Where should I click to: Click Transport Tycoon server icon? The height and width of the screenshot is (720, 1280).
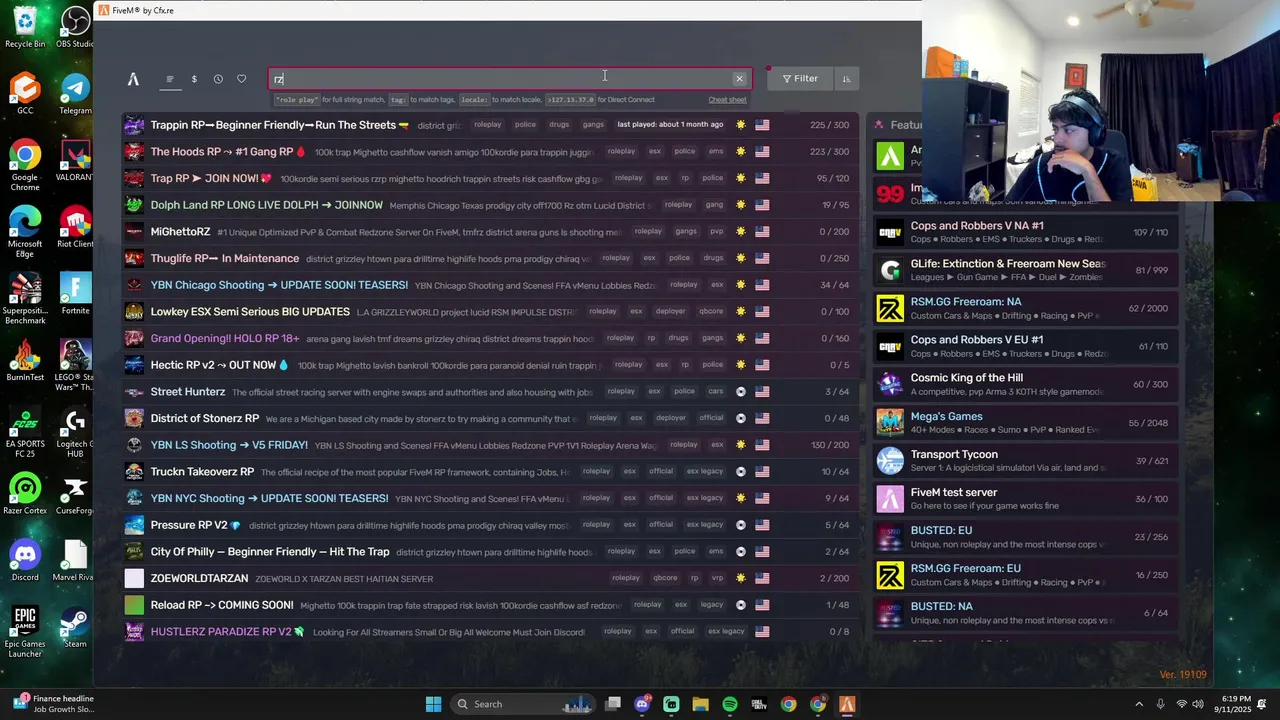(x=890, y=461)
